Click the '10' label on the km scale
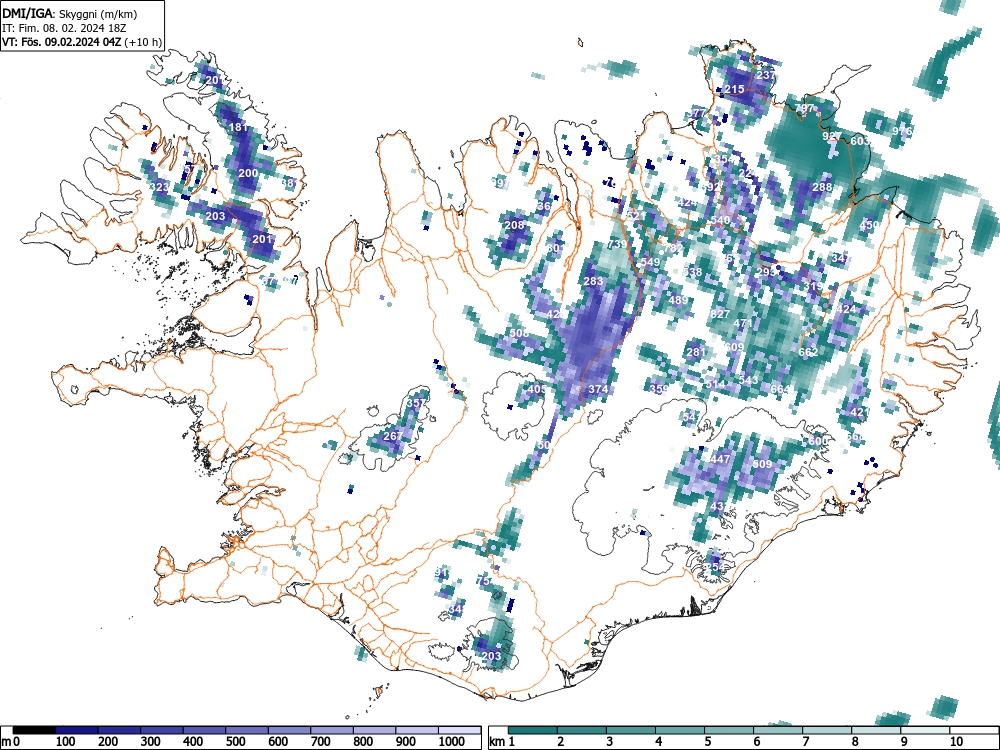This screenshot has width=1000, height=750. pos(955,741)
